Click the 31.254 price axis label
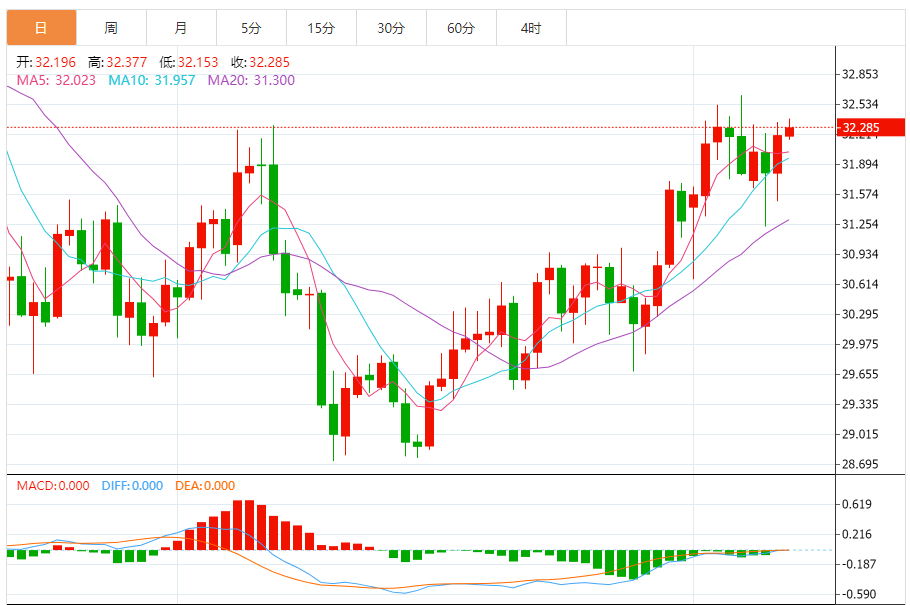 click(x=860, y=224)
